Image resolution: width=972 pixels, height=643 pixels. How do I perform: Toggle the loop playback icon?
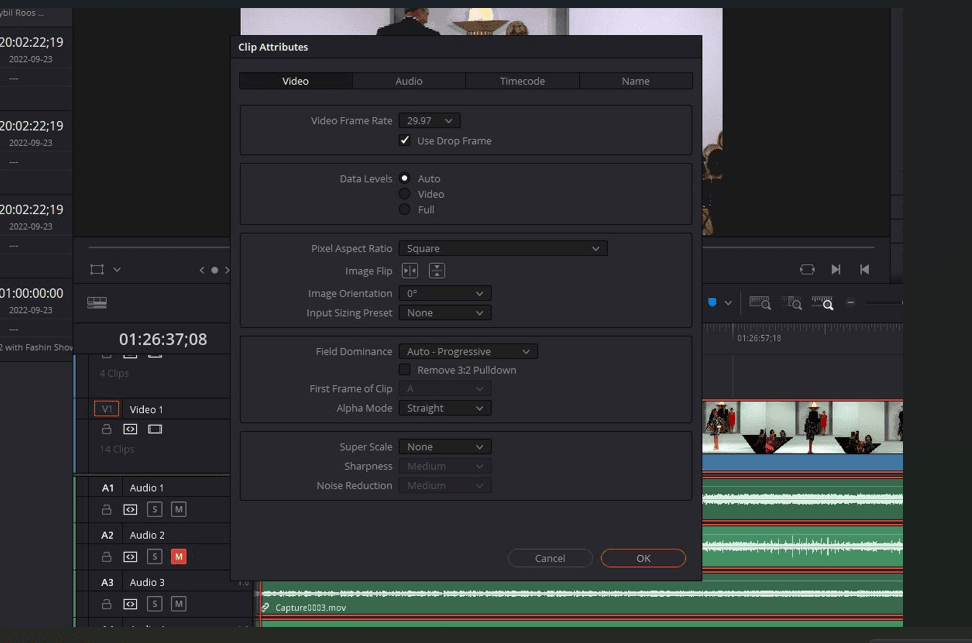(x=807, y=269)
